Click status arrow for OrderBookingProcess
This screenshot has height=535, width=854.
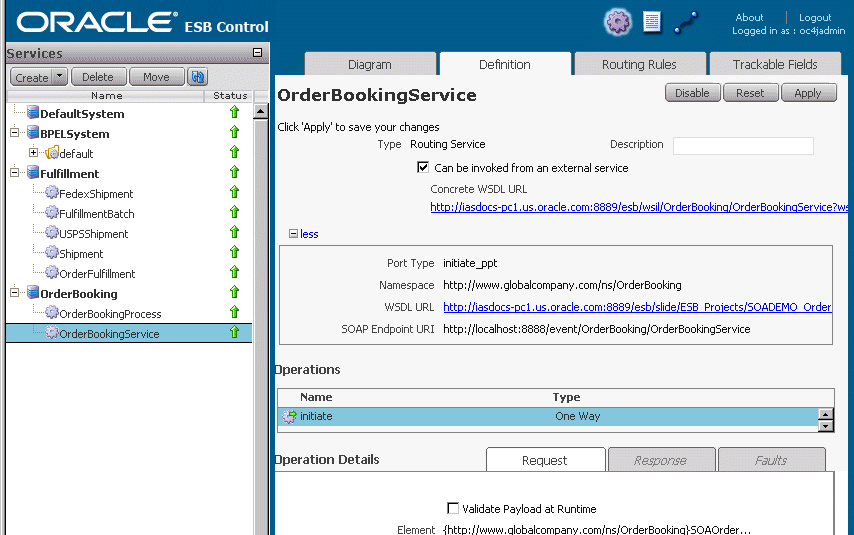(x=234, y=312)
